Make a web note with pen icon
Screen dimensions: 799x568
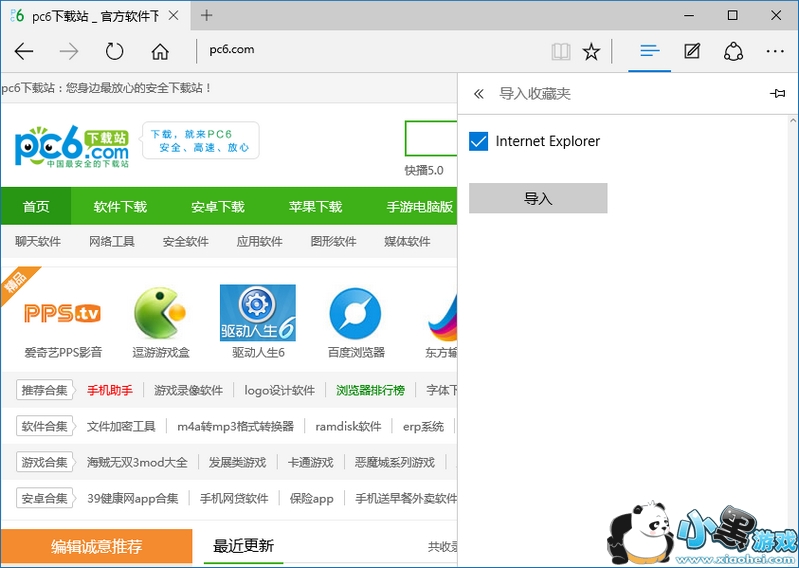pyautogui.click(x=691, y=51)
